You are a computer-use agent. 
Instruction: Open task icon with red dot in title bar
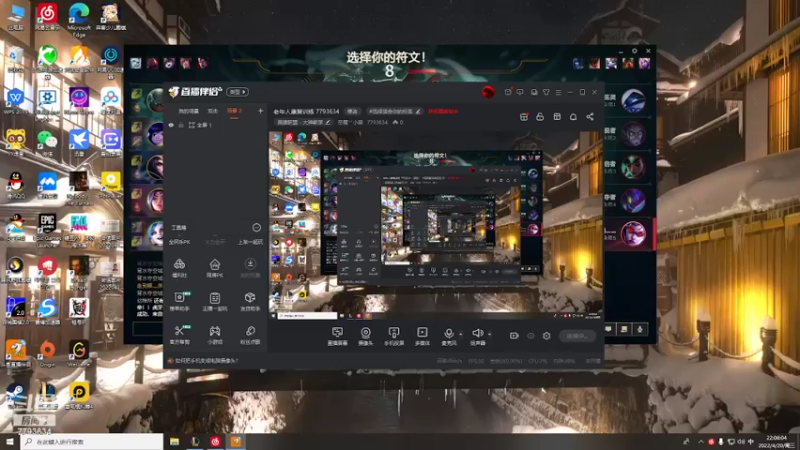(x=508, y=92)
